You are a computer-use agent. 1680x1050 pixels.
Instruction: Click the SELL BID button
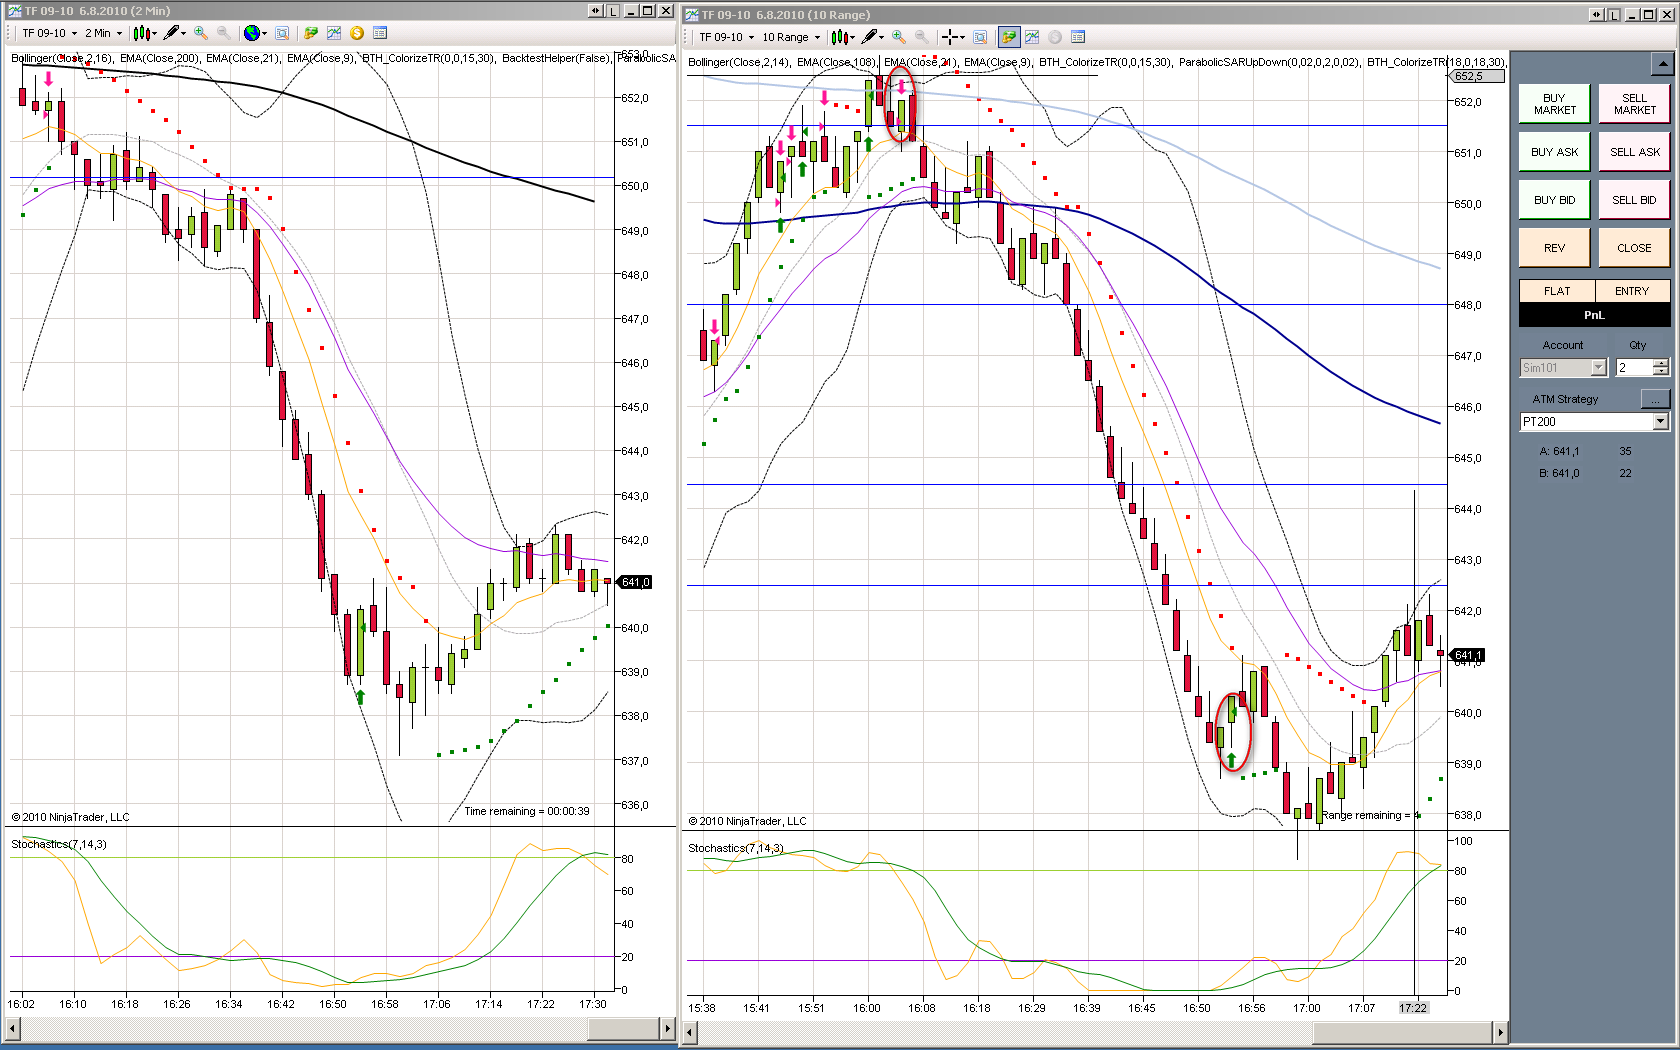point(1634,200)
